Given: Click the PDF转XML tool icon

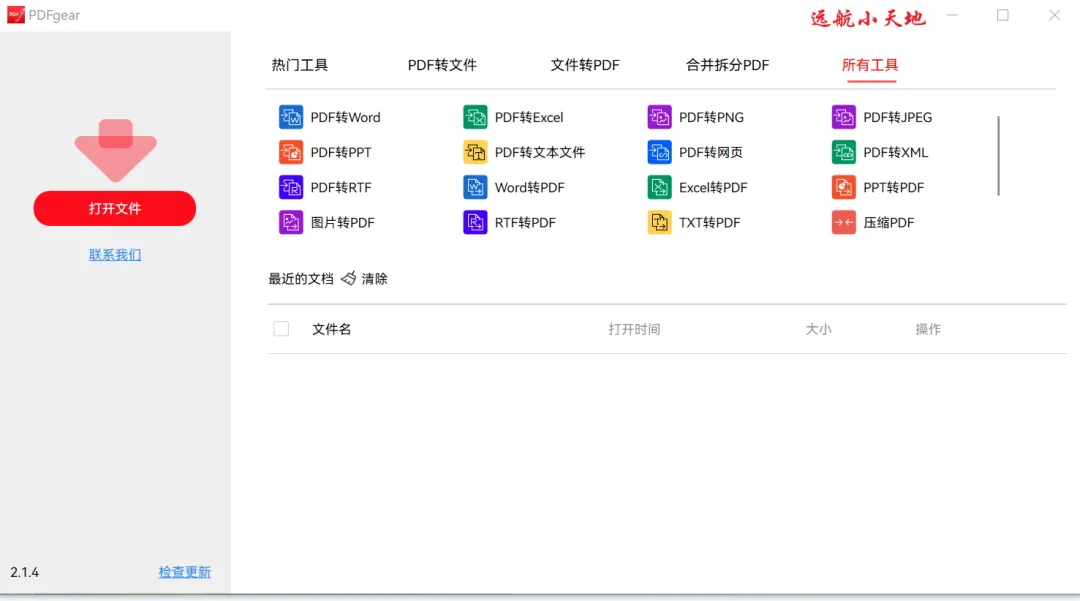Looking at the screenshot, I should 844,152.
